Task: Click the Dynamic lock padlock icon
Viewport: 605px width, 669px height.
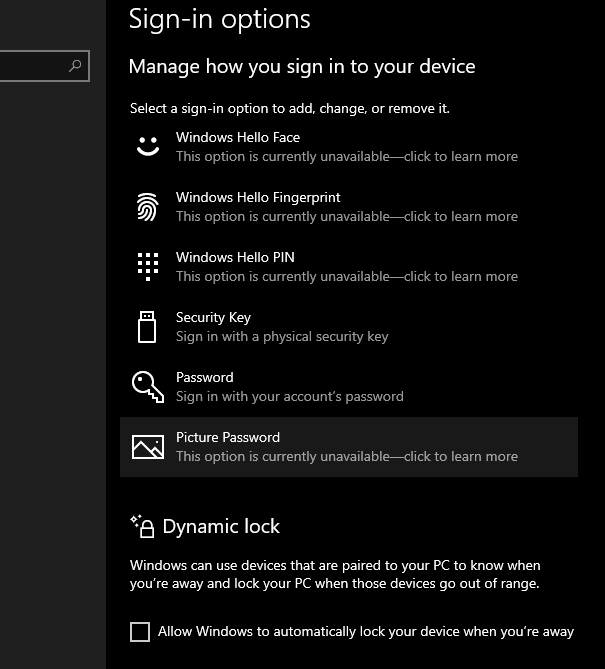Action: coord(142,526)
